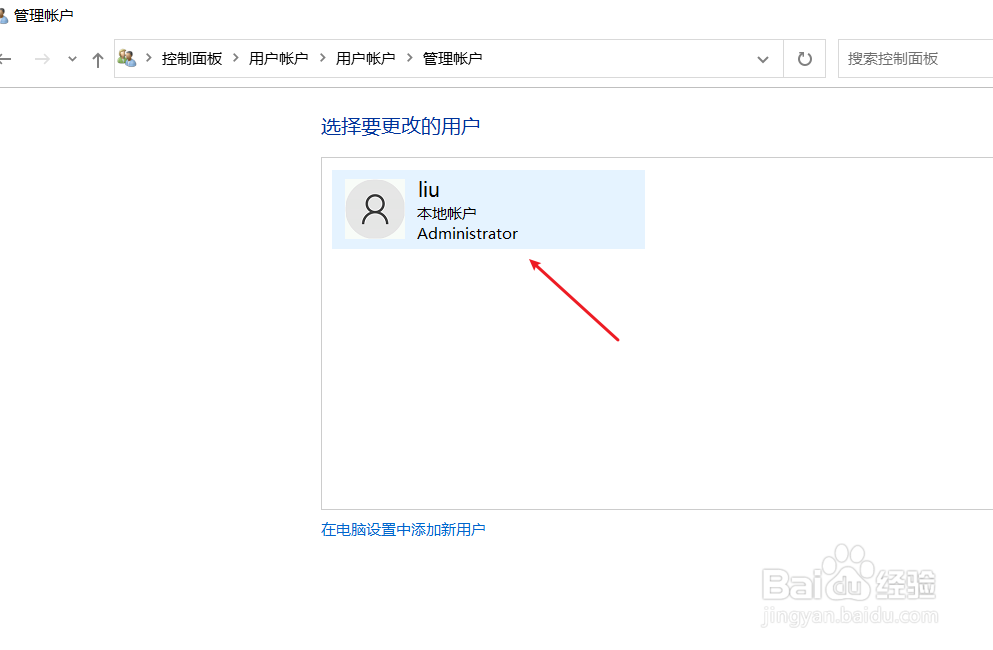Image resolution: width=993 pixels, height=650 pixels.
Task: Click the 本地帐户 label inside the liu tile
Action: tap(446, 212)
